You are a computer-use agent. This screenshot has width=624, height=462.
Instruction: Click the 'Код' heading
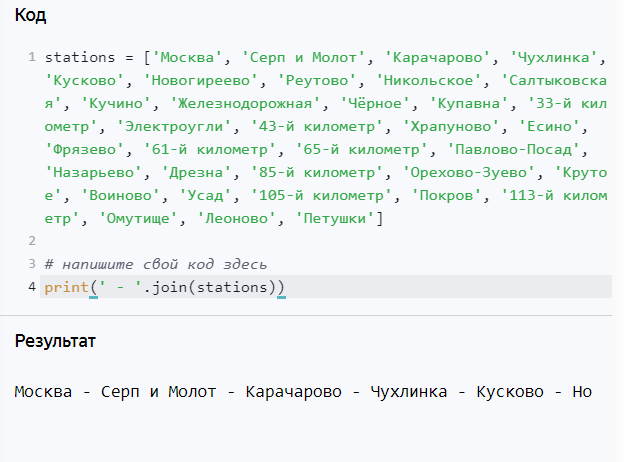click(x=30, y=16)
